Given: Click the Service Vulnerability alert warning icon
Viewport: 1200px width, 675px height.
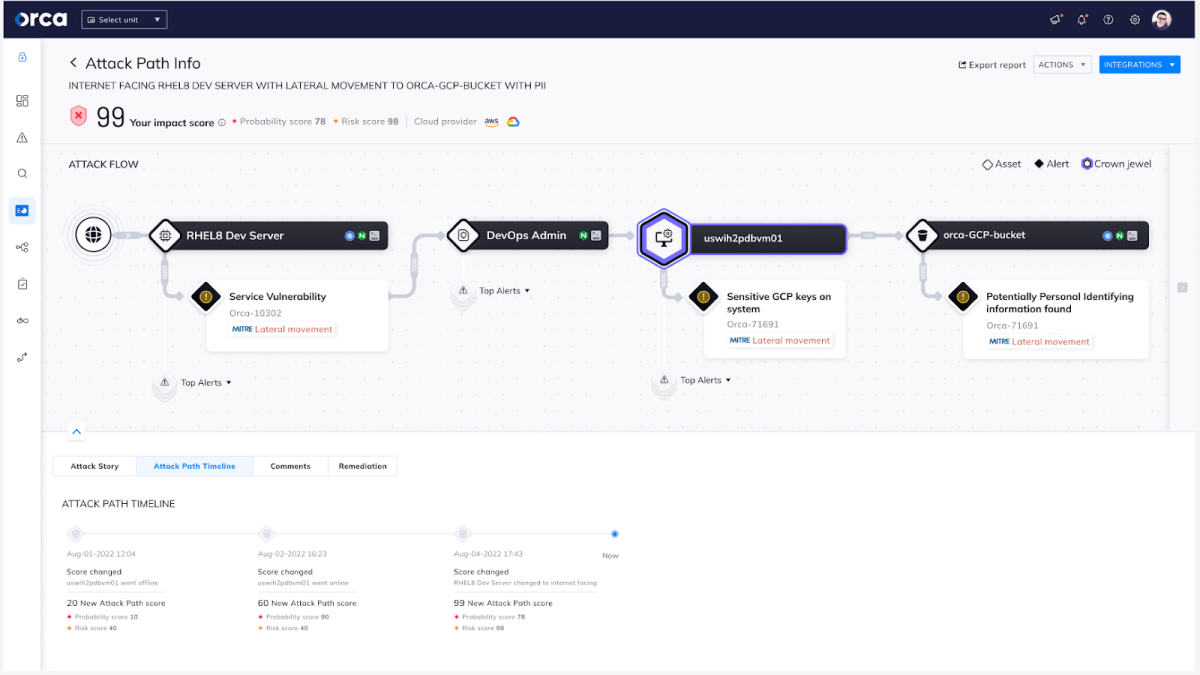Looking at the screenshot, I should [206, 297].
